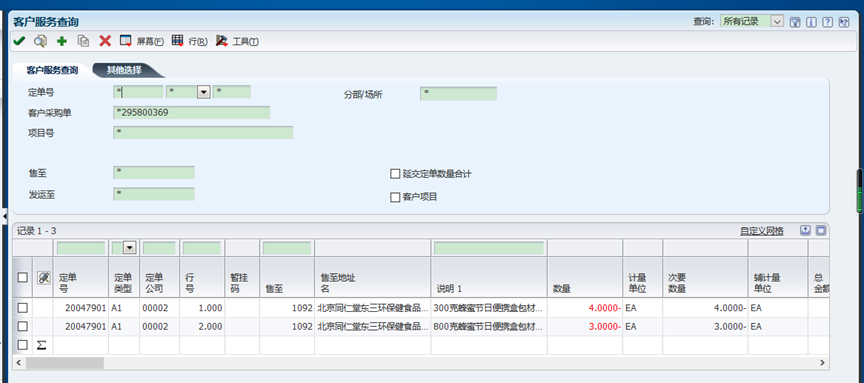864x383 pixels.
Task: Click the attachment paperclip column header icon
Action: [x=44, y=278]
